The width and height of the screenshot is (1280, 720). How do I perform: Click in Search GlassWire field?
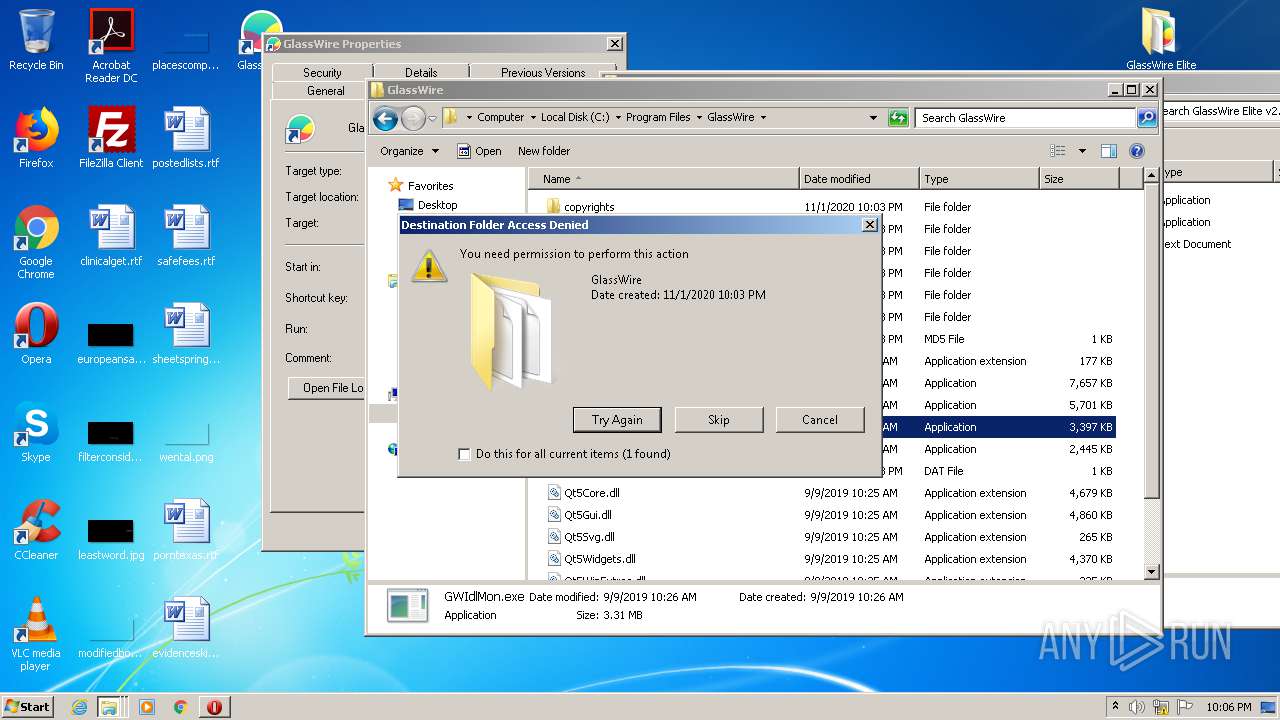click(x=1026, y=117)
